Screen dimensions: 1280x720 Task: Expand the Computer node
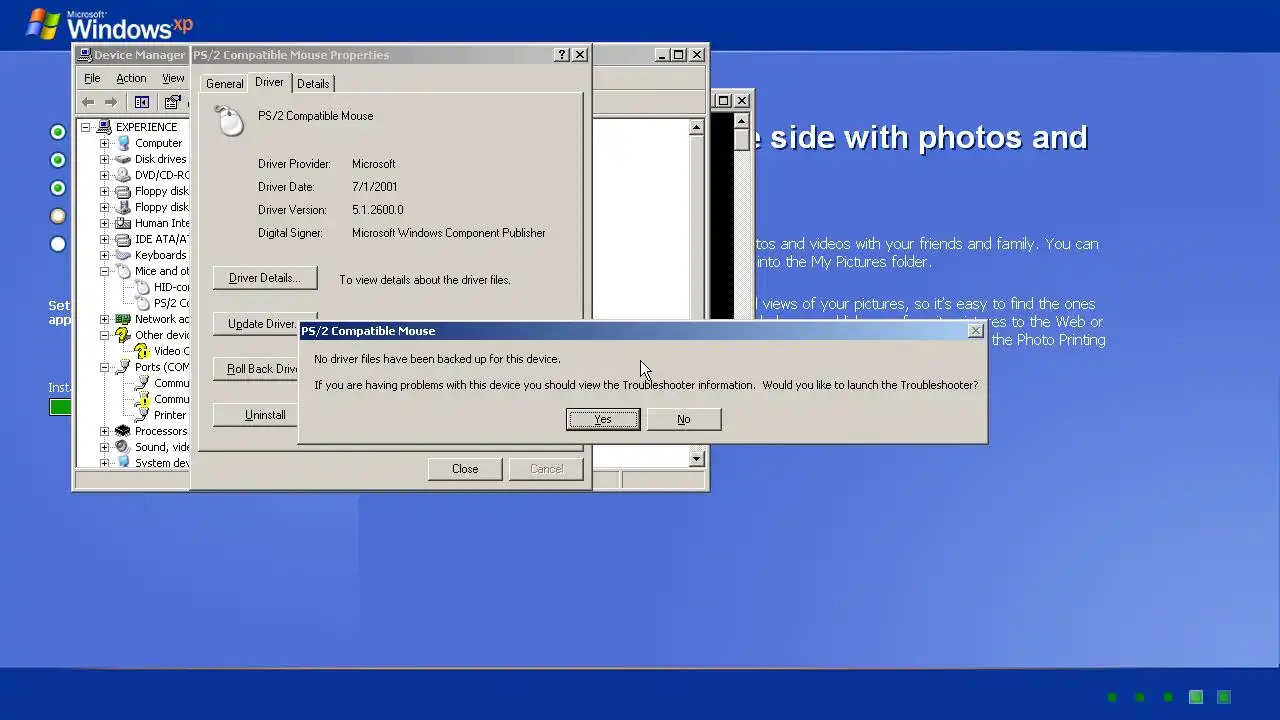click(x=104, y=143)
